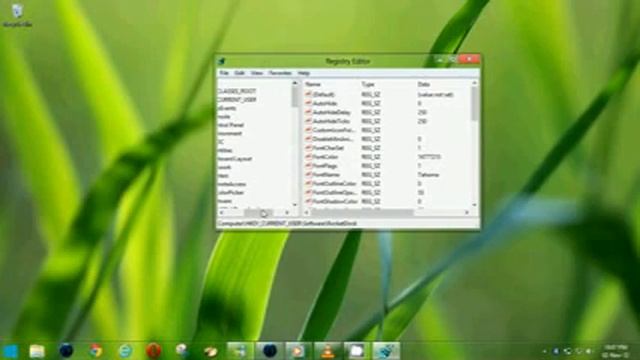The width and height of the screenshot is (640, 360).
Task: Select the Recycle Bin desktop icon
Action: click(17, 15)
